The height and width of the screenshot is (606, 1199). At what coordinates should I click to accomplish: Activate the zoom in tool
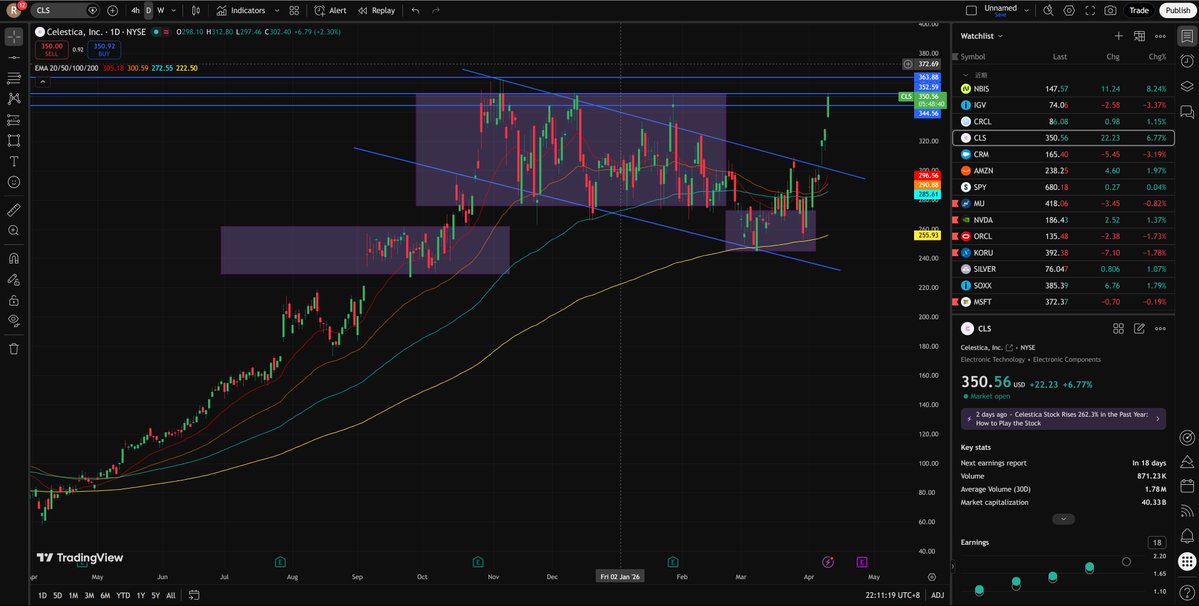coord(14,230)
